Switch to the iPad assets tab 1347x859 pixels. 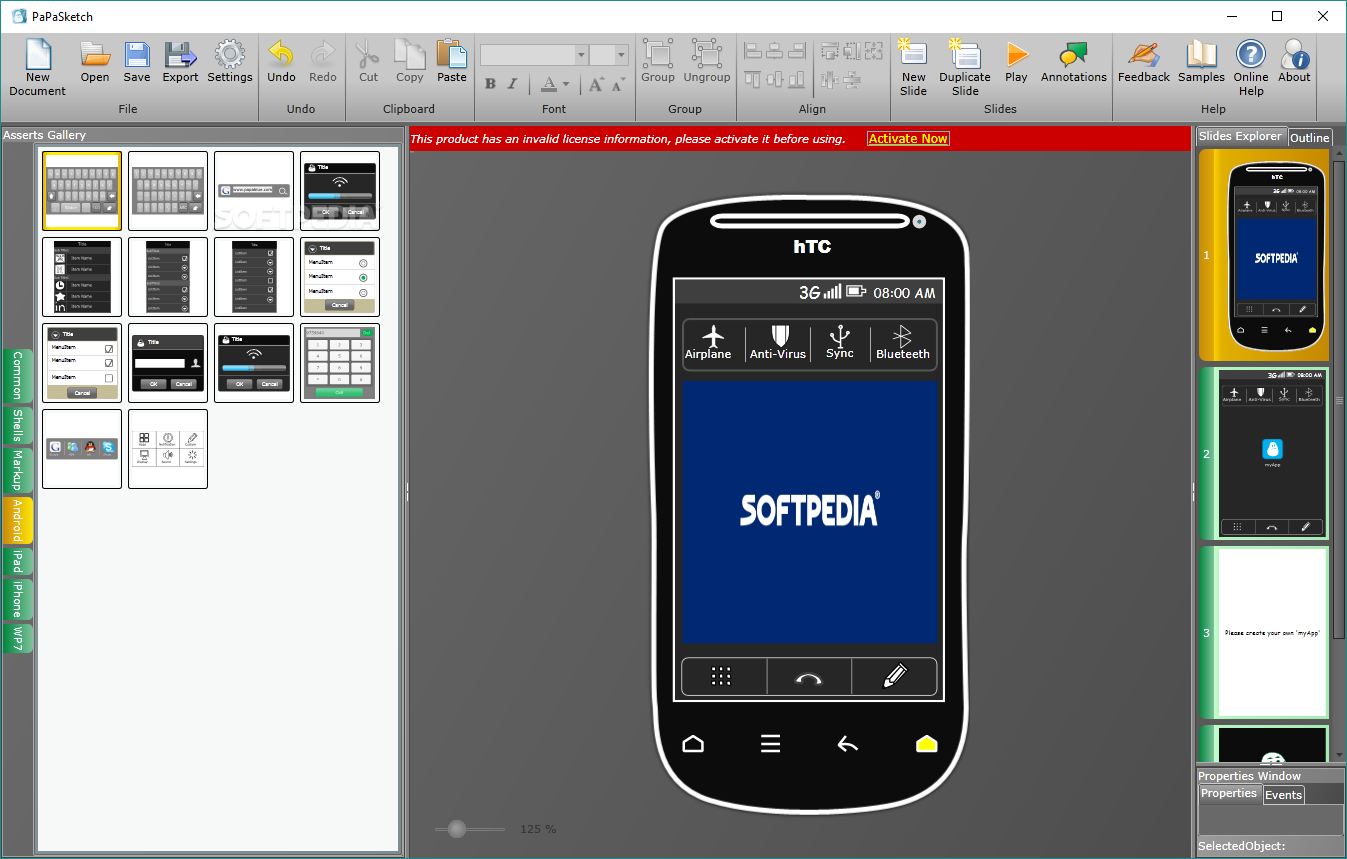coord(18,562)
